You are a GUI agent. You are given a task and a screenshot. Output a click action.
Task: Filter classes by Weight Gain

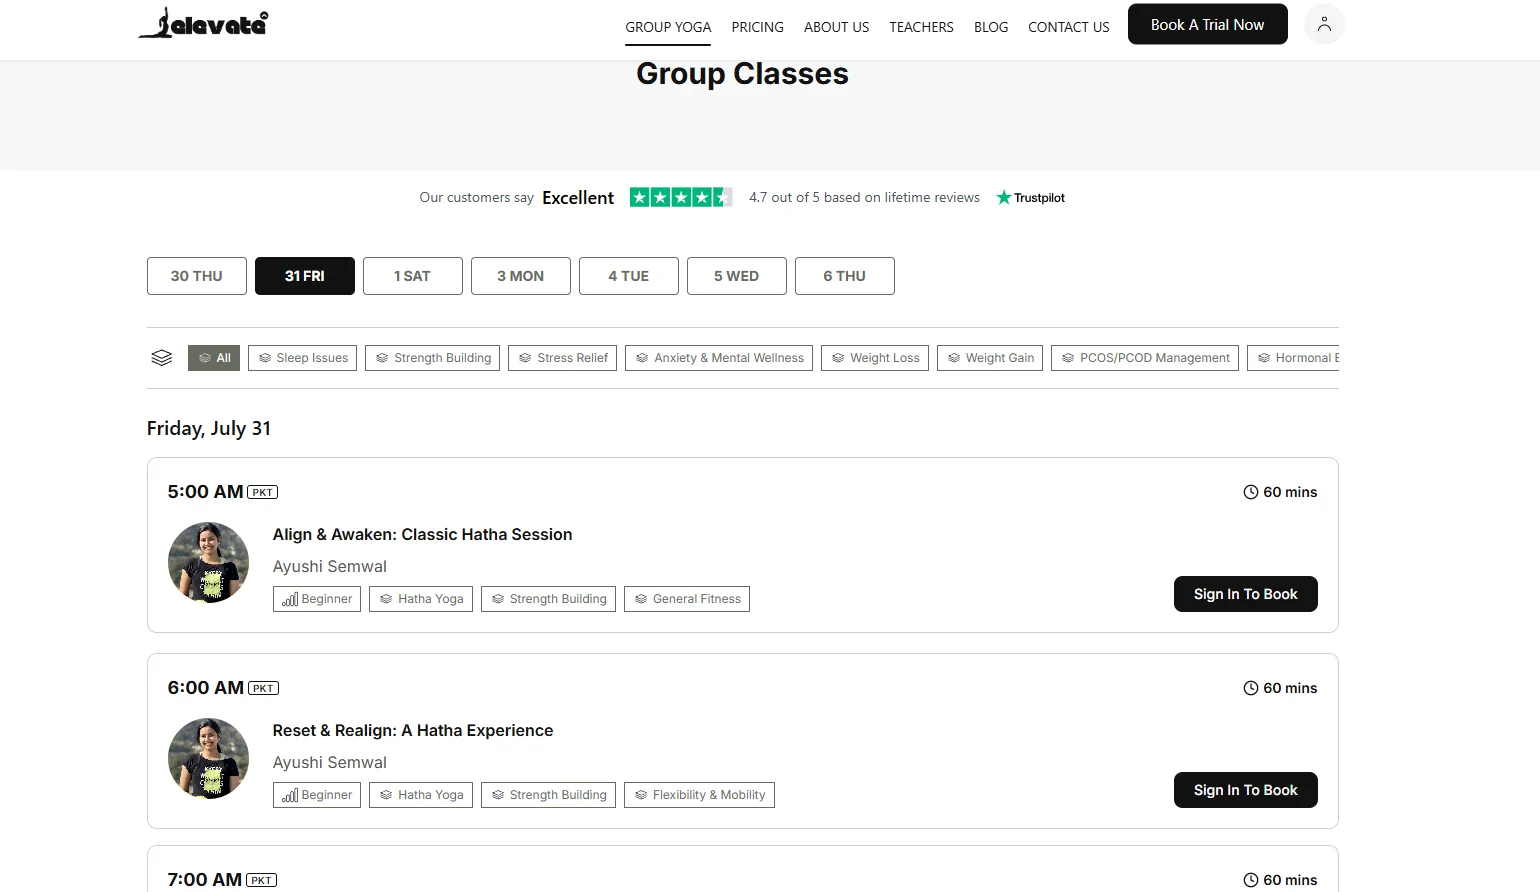coord(990,358)
